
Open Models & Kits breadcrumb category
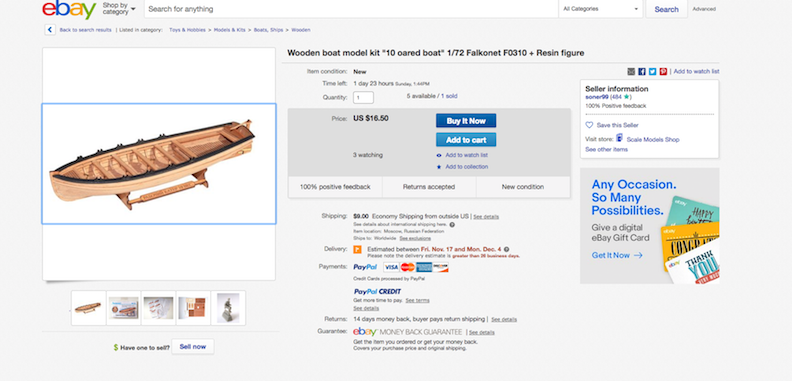tap(229, 30)
